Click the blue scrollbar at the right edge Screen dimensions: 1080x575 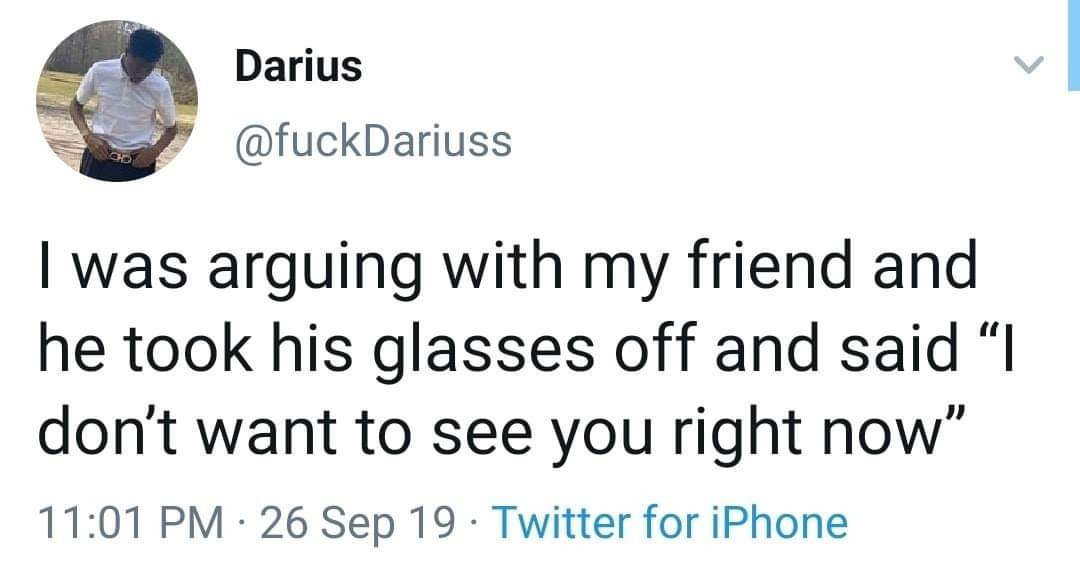[x=1073, y=45]
